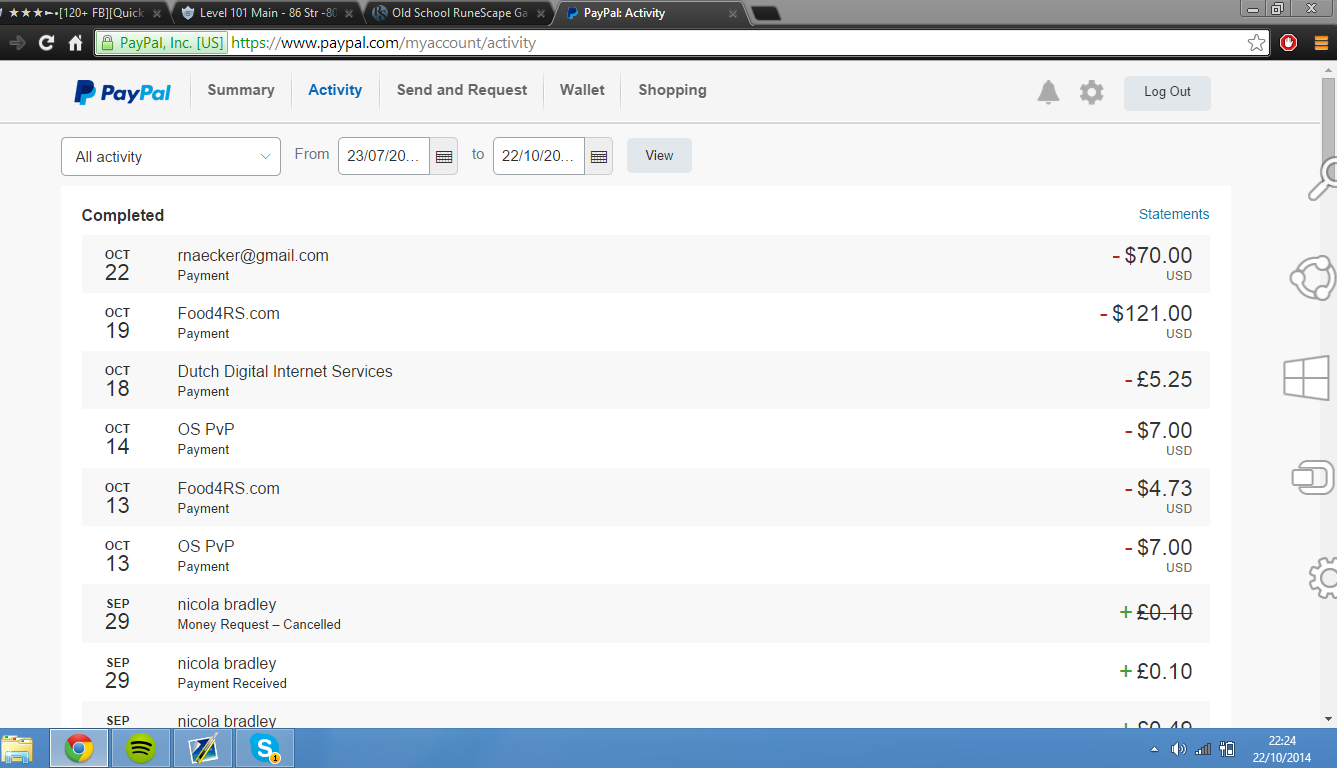1337x768 pixels.
Task: Open Chrome from the taskbar
Action: point(79,748)
